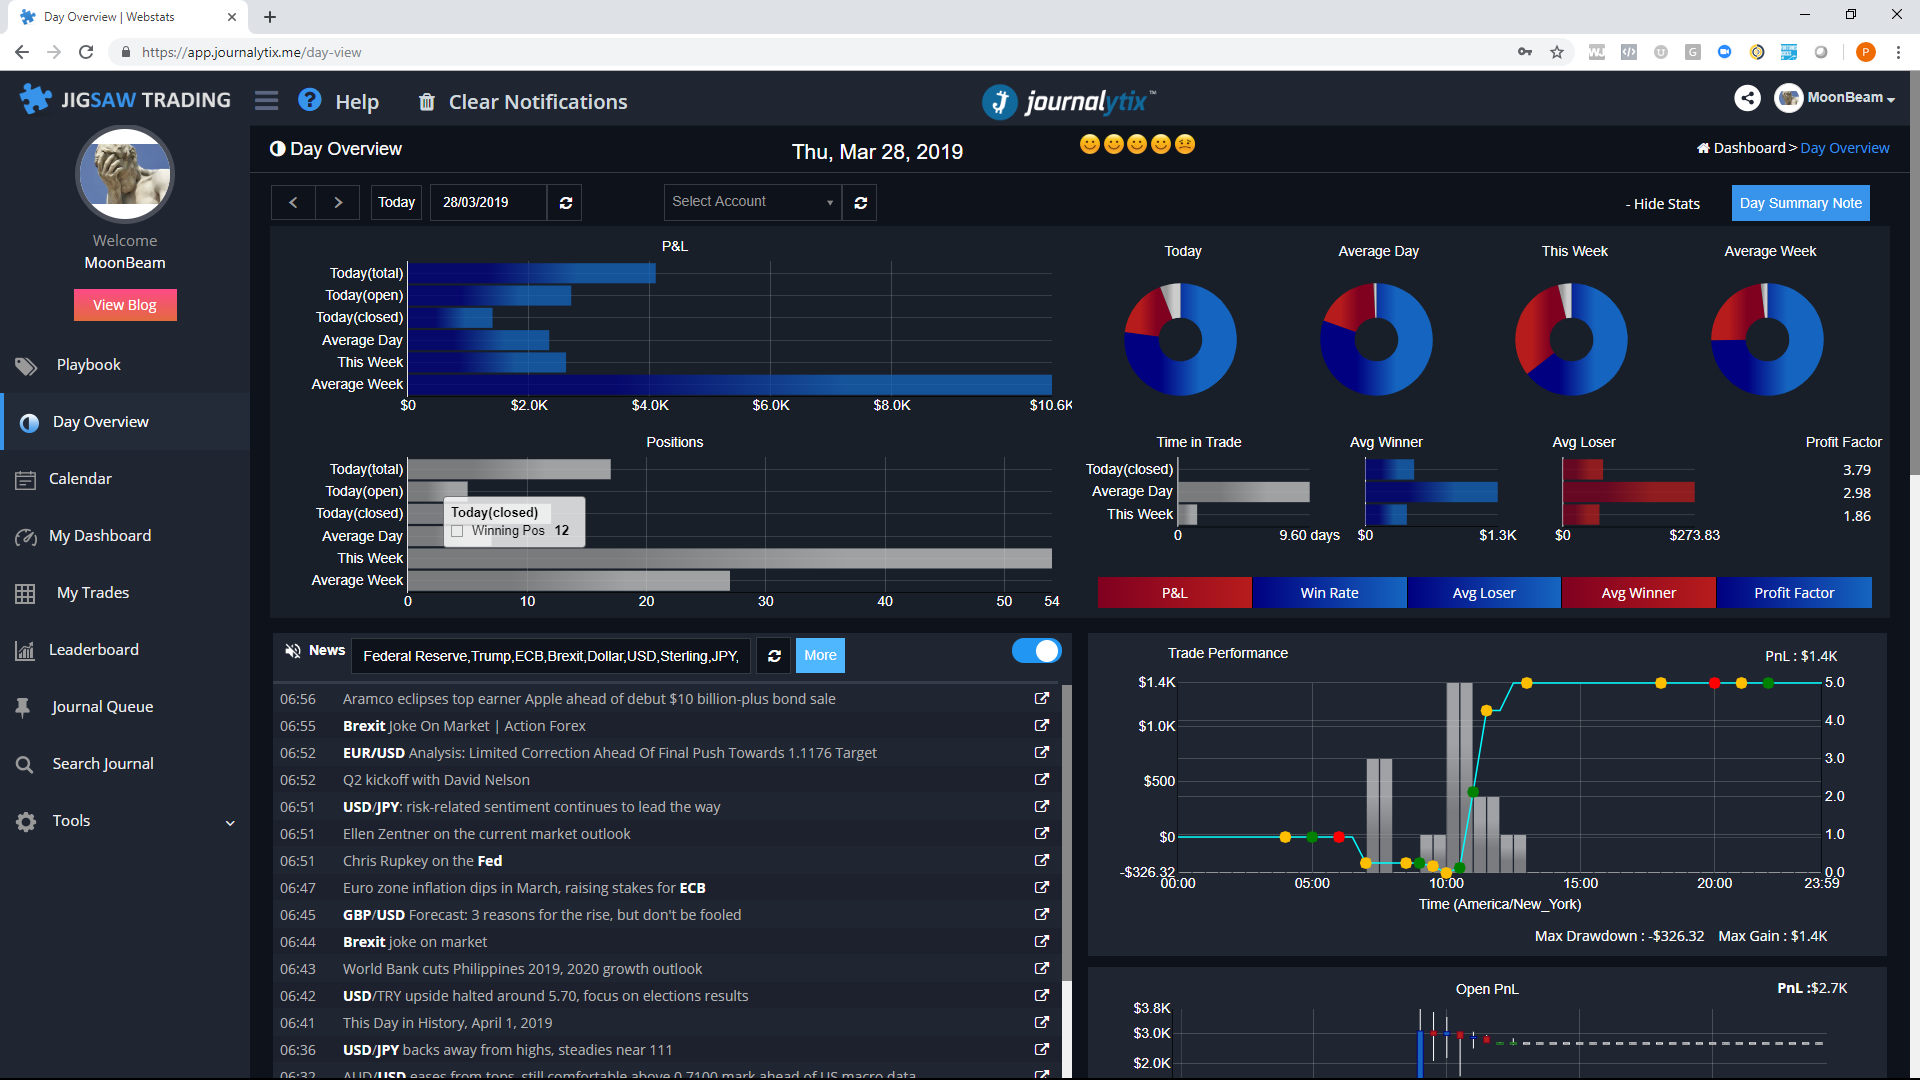
Task: Switch to the Win Rate tab
Action: (1329, 593)
